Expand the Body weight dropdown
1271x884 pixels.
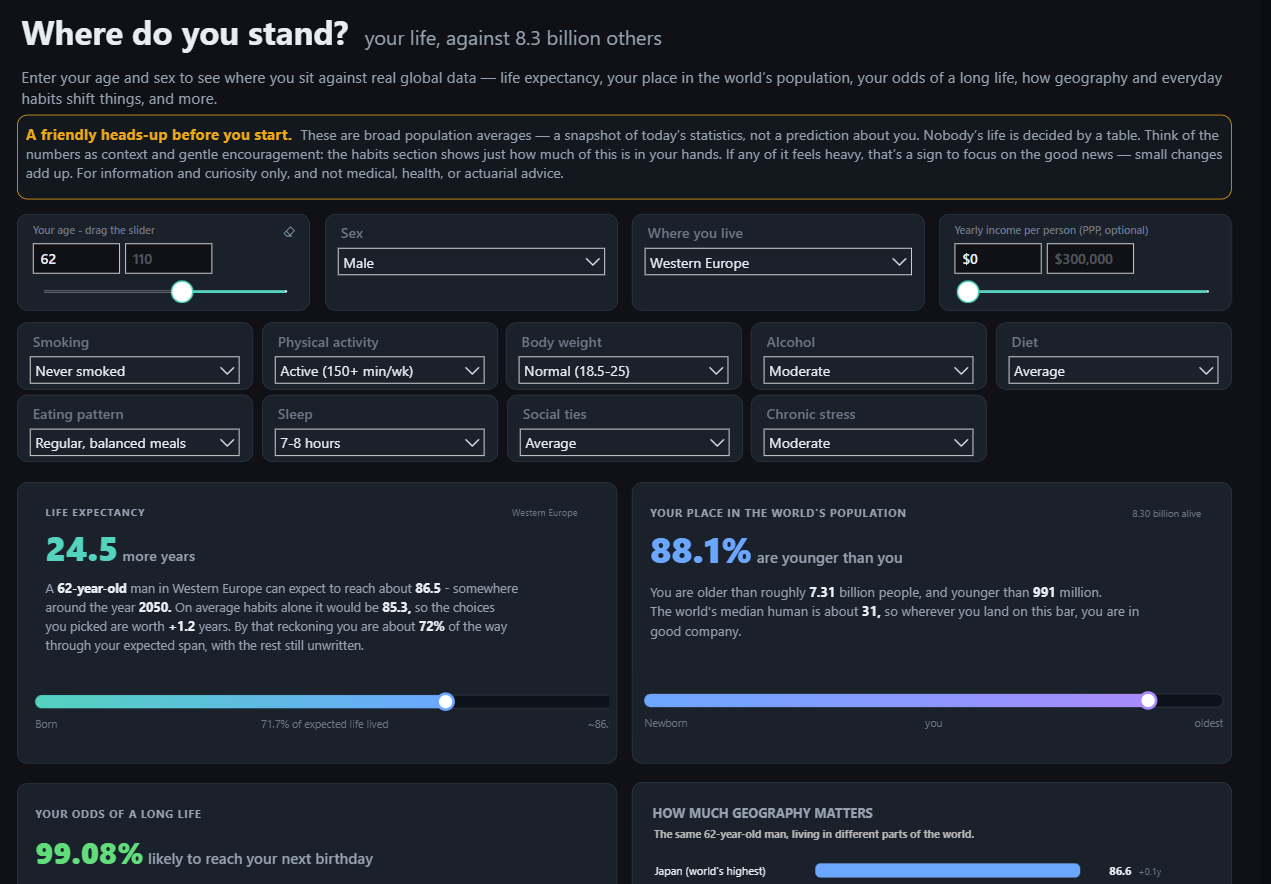(x=624, y=370)
